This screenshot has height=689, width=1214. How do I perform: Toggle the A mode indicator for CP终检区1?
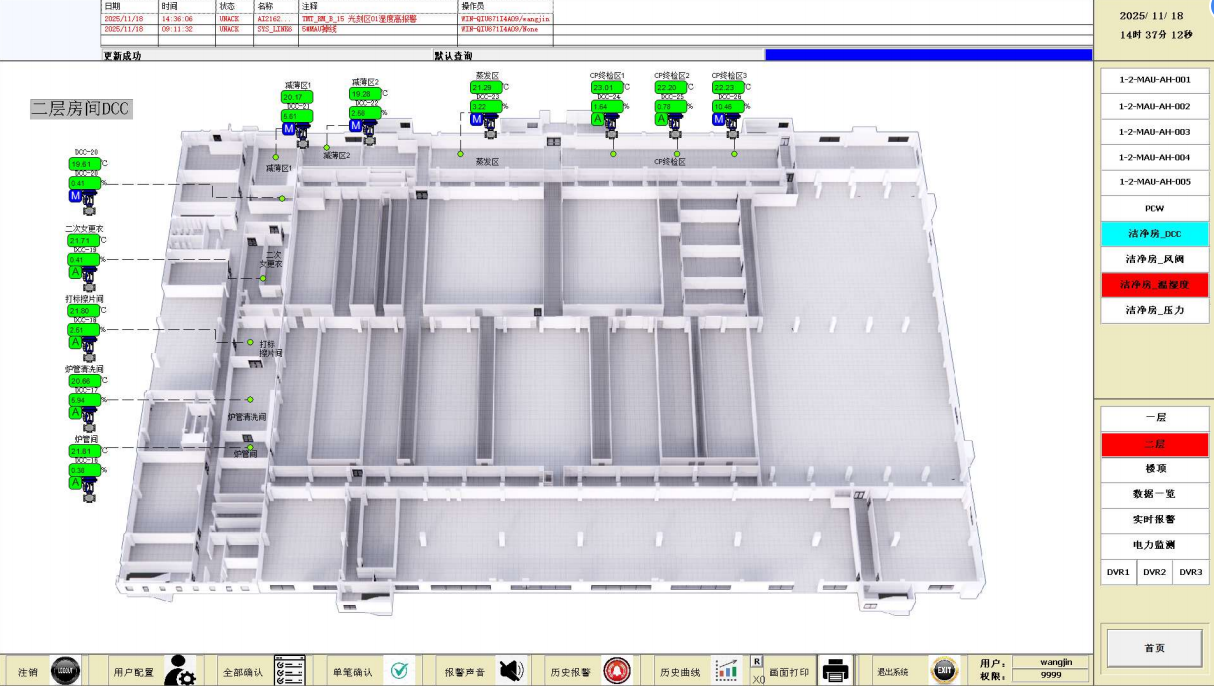598,119
